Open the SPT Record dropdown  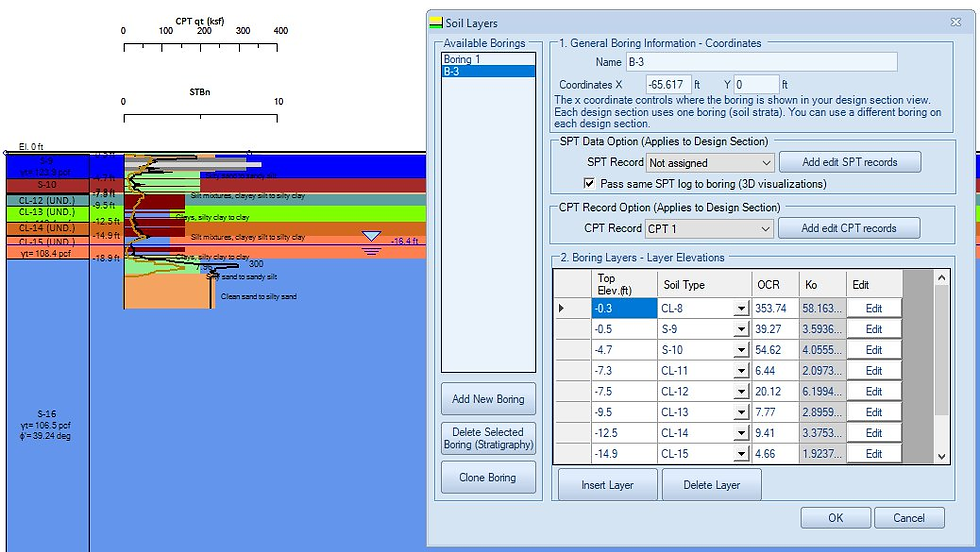(766, 163)
